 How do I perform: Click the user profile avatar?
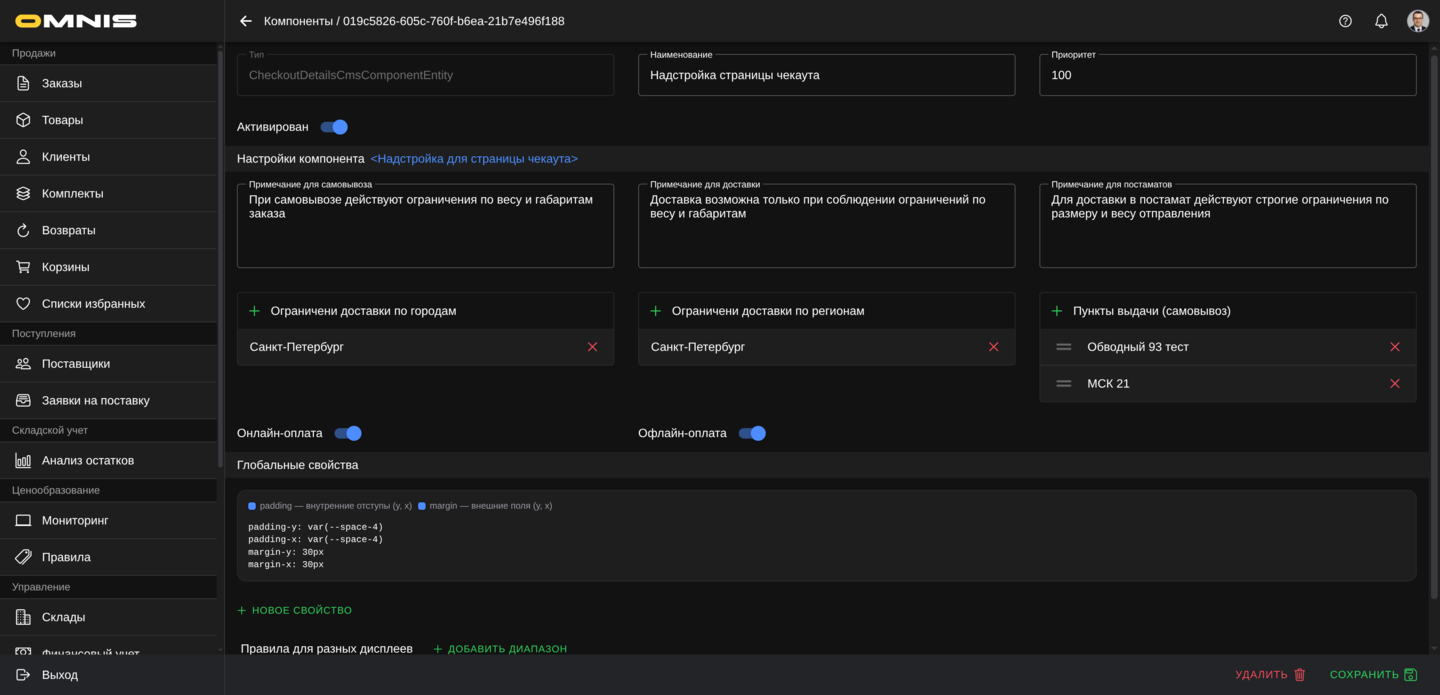(x=1417, y=21)
